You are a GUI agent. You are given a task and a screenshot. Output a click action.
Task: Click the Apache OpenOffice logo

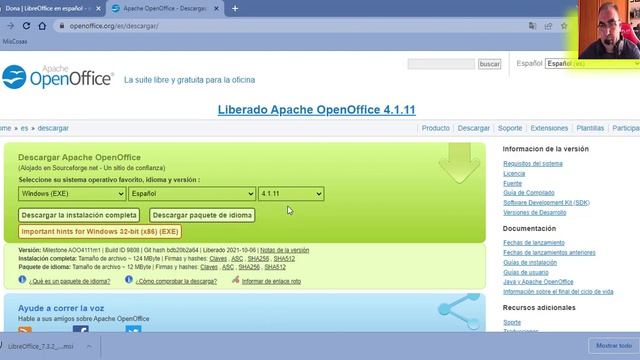[58, 77]
